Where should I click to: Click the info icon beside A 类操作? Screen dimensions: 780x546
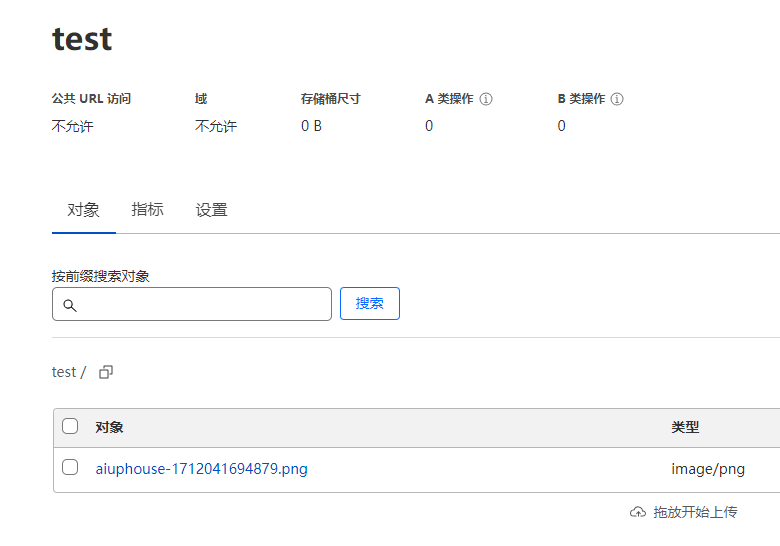tap(486, 99)
